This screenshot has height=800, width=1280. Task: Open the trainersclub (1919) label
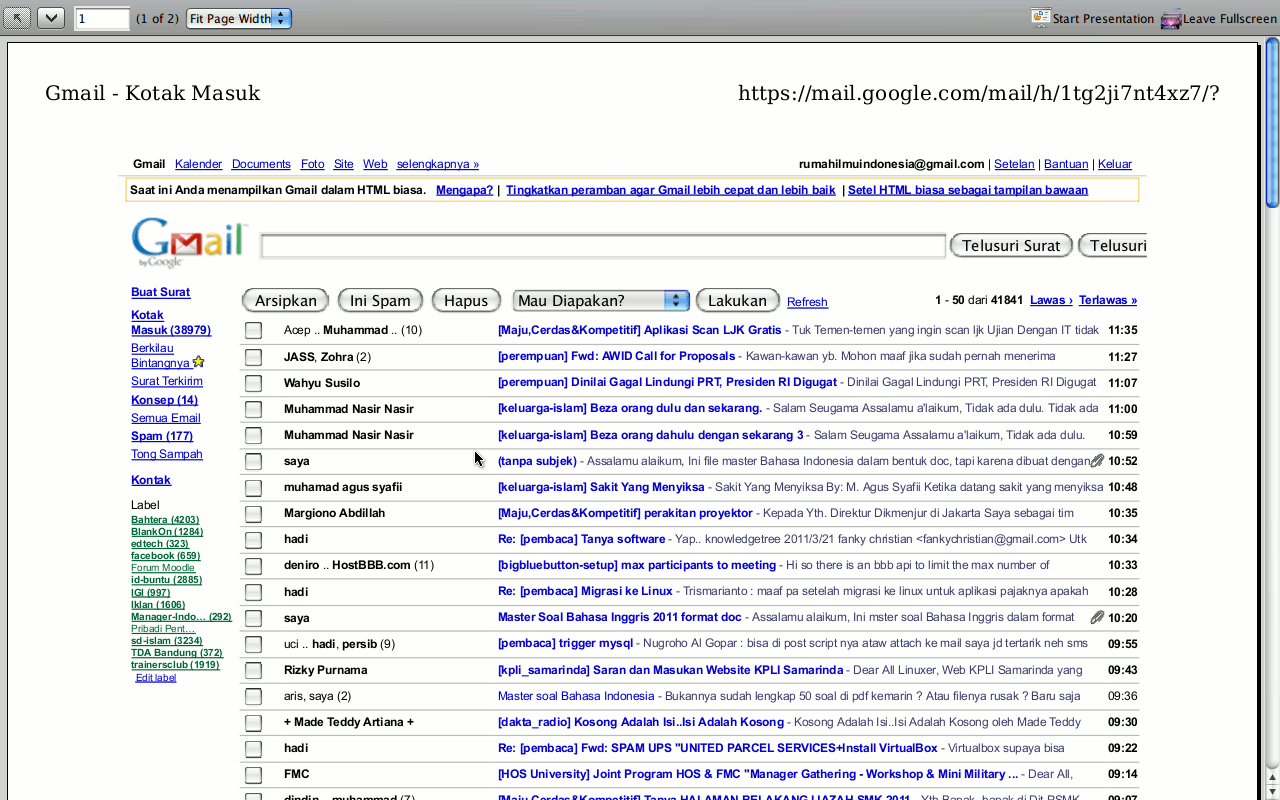tap(175, 665)
